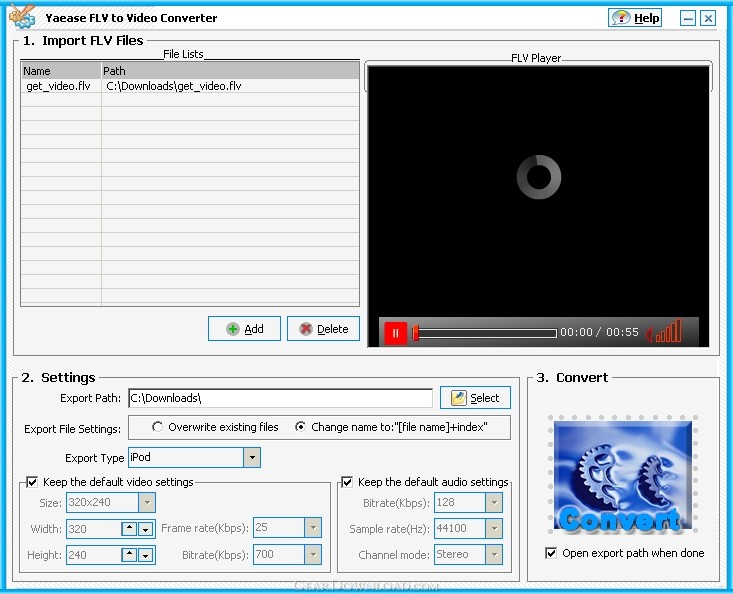Close the converter window
The image size is (733, 594).
tap(708, 18)
